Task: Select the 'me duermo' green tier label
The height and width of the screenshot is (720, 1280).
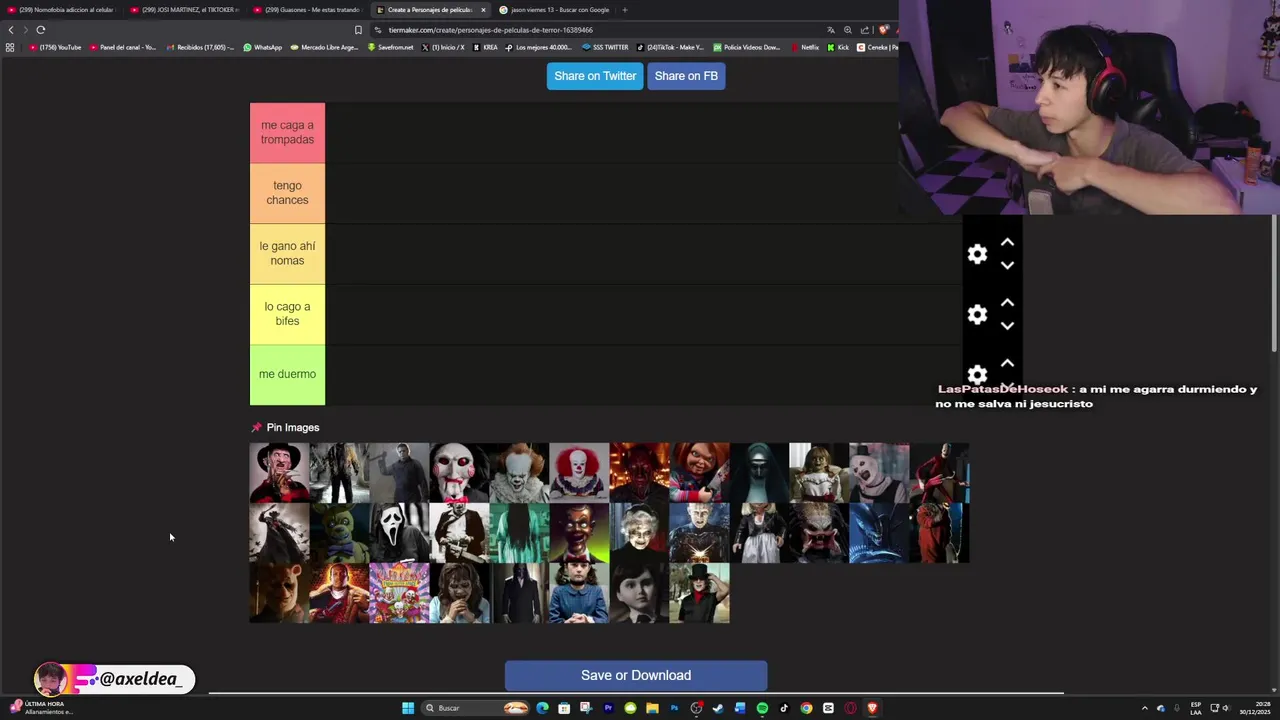Action: pyautogui.click(x=287, y=374)
